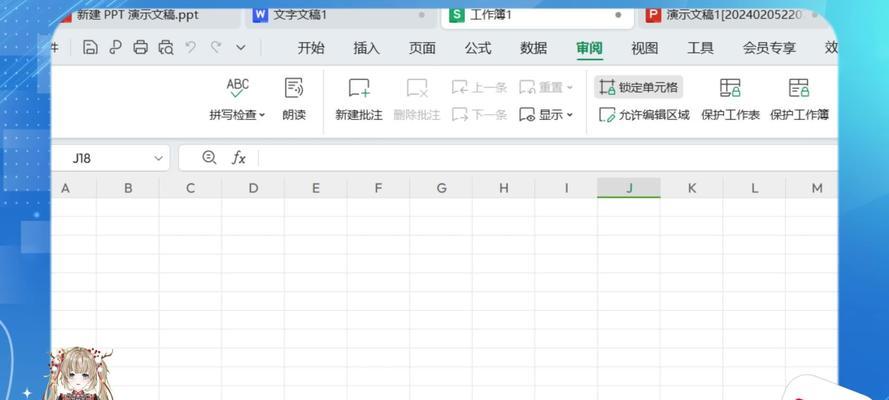Click the 保护工作簿 icon
889x400 pixels.
pos(799,88)
